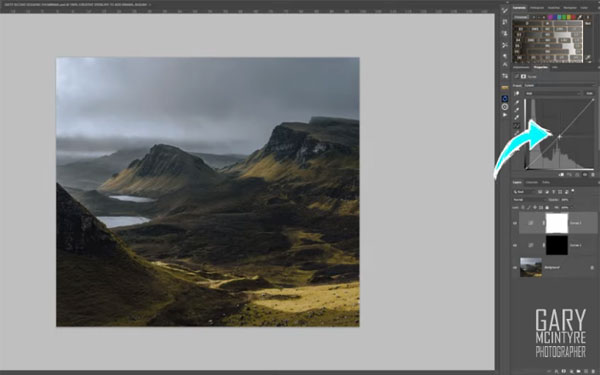This screenshot has width=600, height=375.
Task: Hide the Background layer eye icon
Action: pyautogui.click(x=515, y=267)
